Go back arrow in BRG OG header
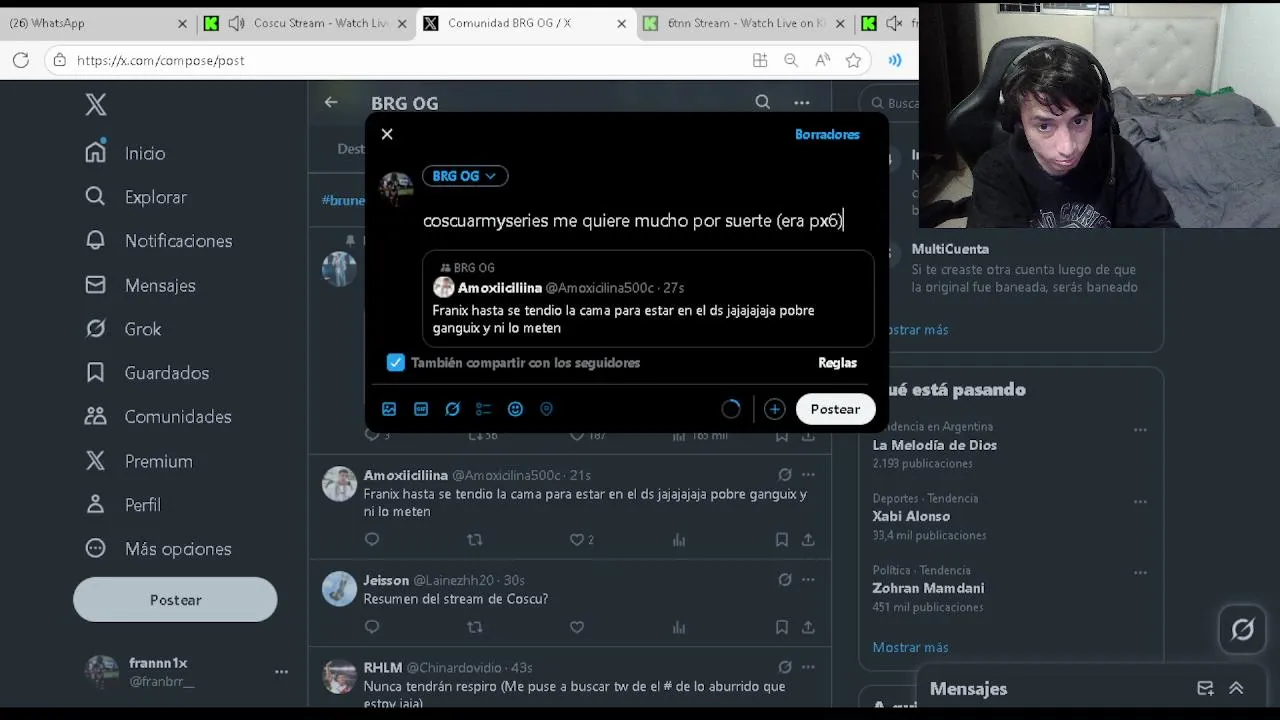 tap(331, 102)
